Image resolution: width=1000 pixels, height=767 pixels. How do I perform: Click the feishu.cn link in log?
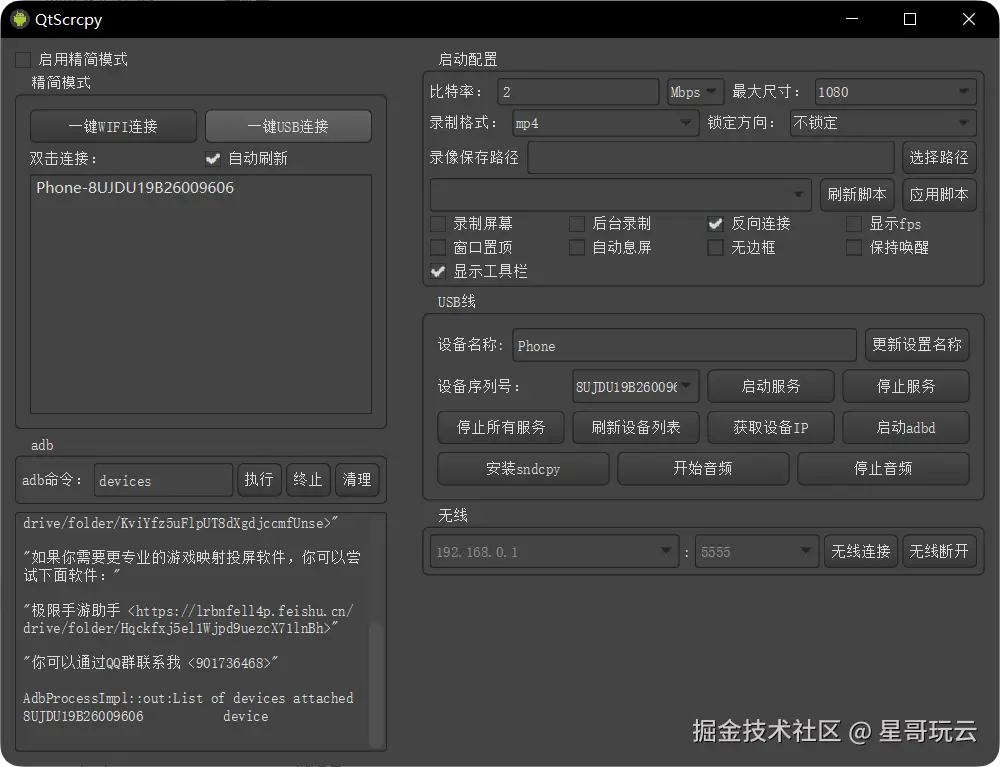coord(188,620)
